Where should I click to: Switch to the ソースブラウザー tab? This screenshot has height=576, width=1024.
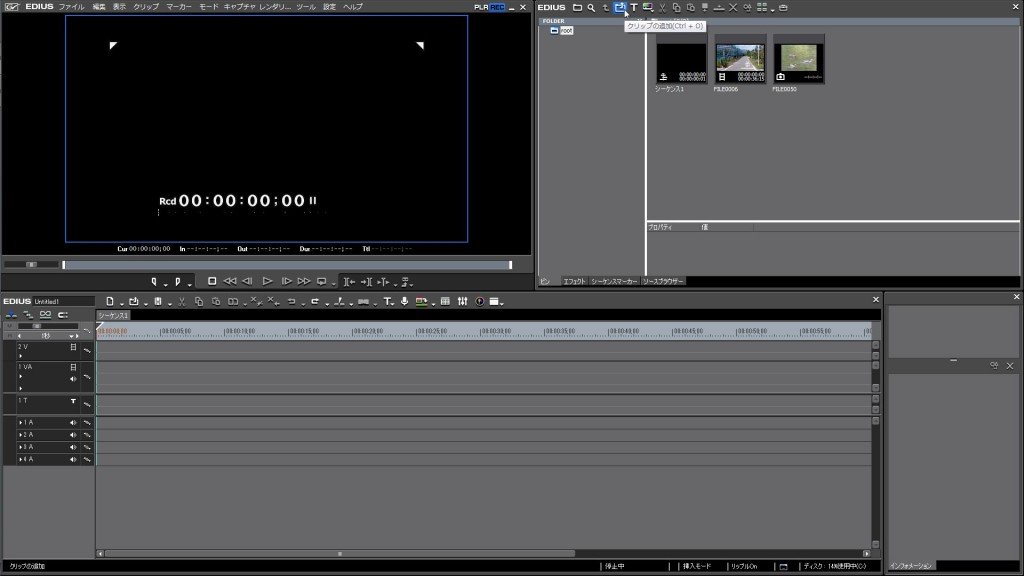663,281
